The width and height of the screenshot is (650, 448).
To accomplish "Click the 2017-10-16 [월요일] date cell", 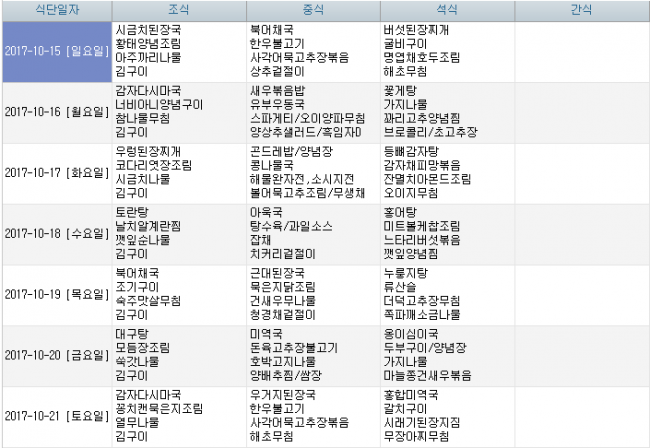I will tap(55, 112).
